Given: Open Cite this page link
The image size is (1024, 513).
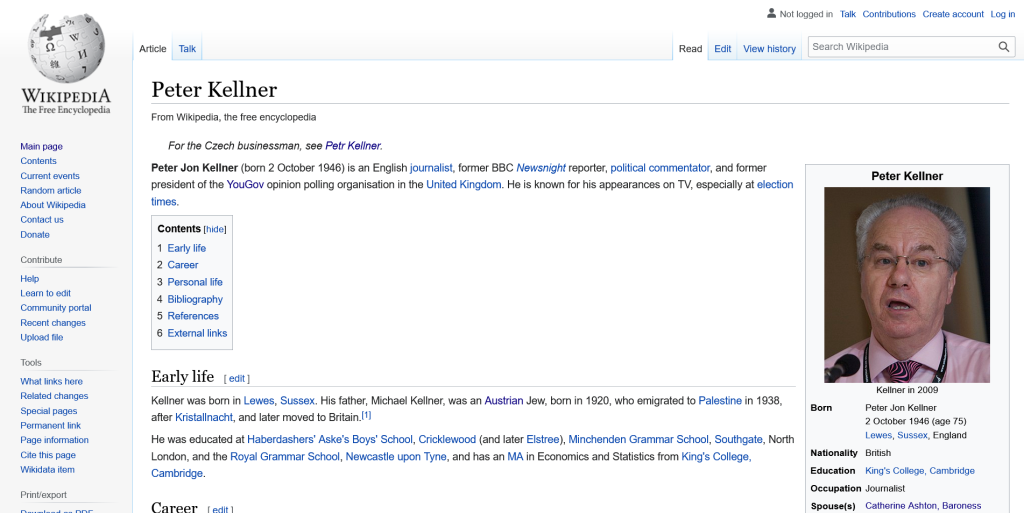Looking at the screenshot, I should coord(48,455).
